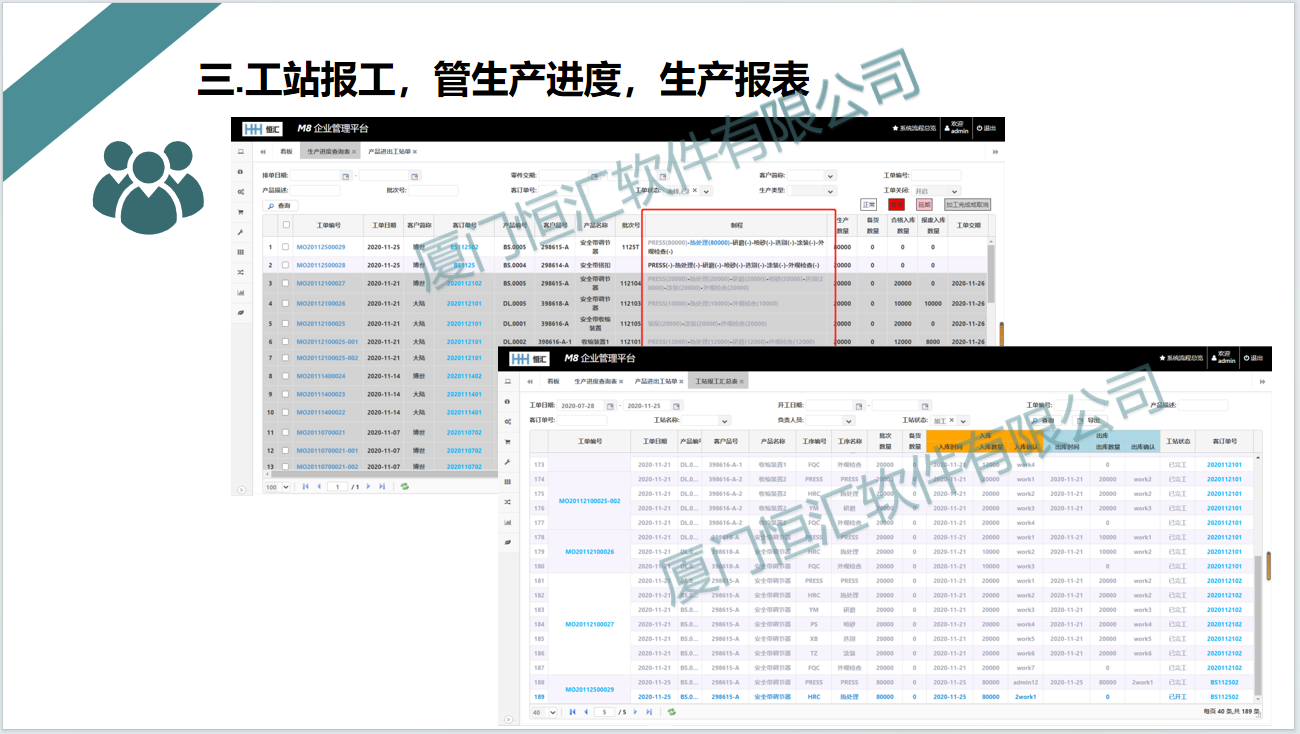
Task: Click the red status legend swatch
Action: (x=896, y=204)
